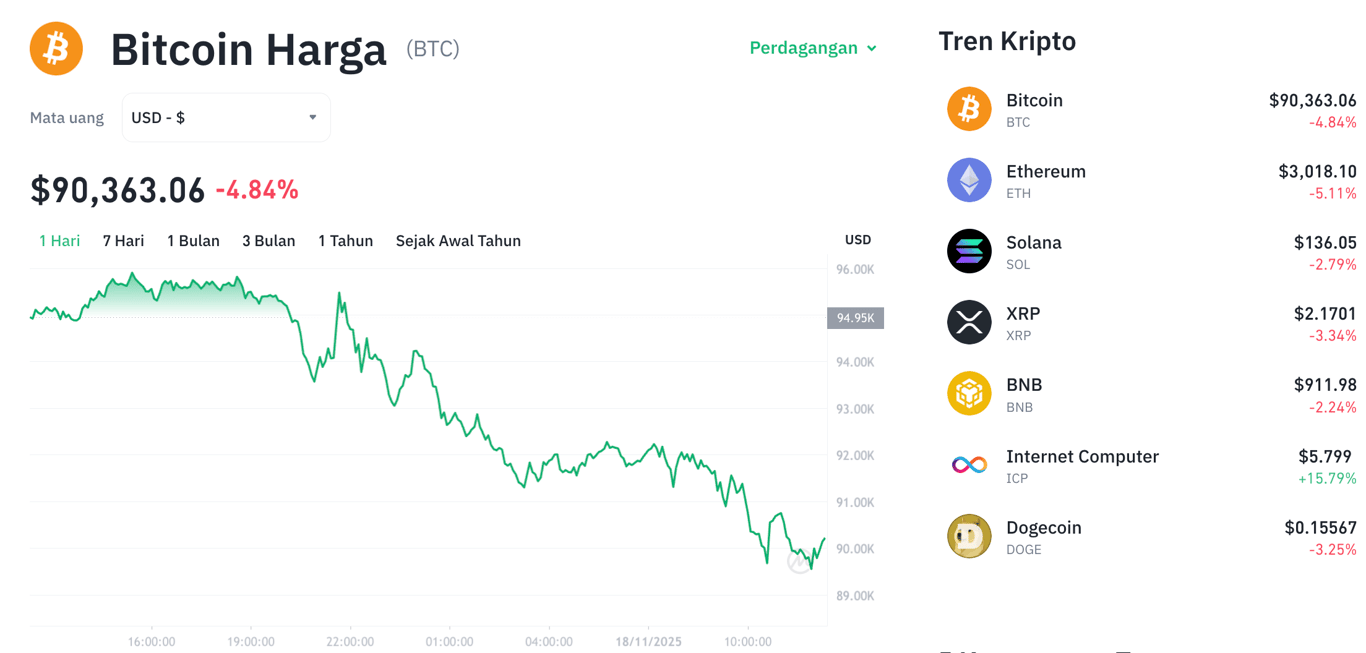Expand the USD currency selector
Screen dimensions: 1366x653
point(225,117)
